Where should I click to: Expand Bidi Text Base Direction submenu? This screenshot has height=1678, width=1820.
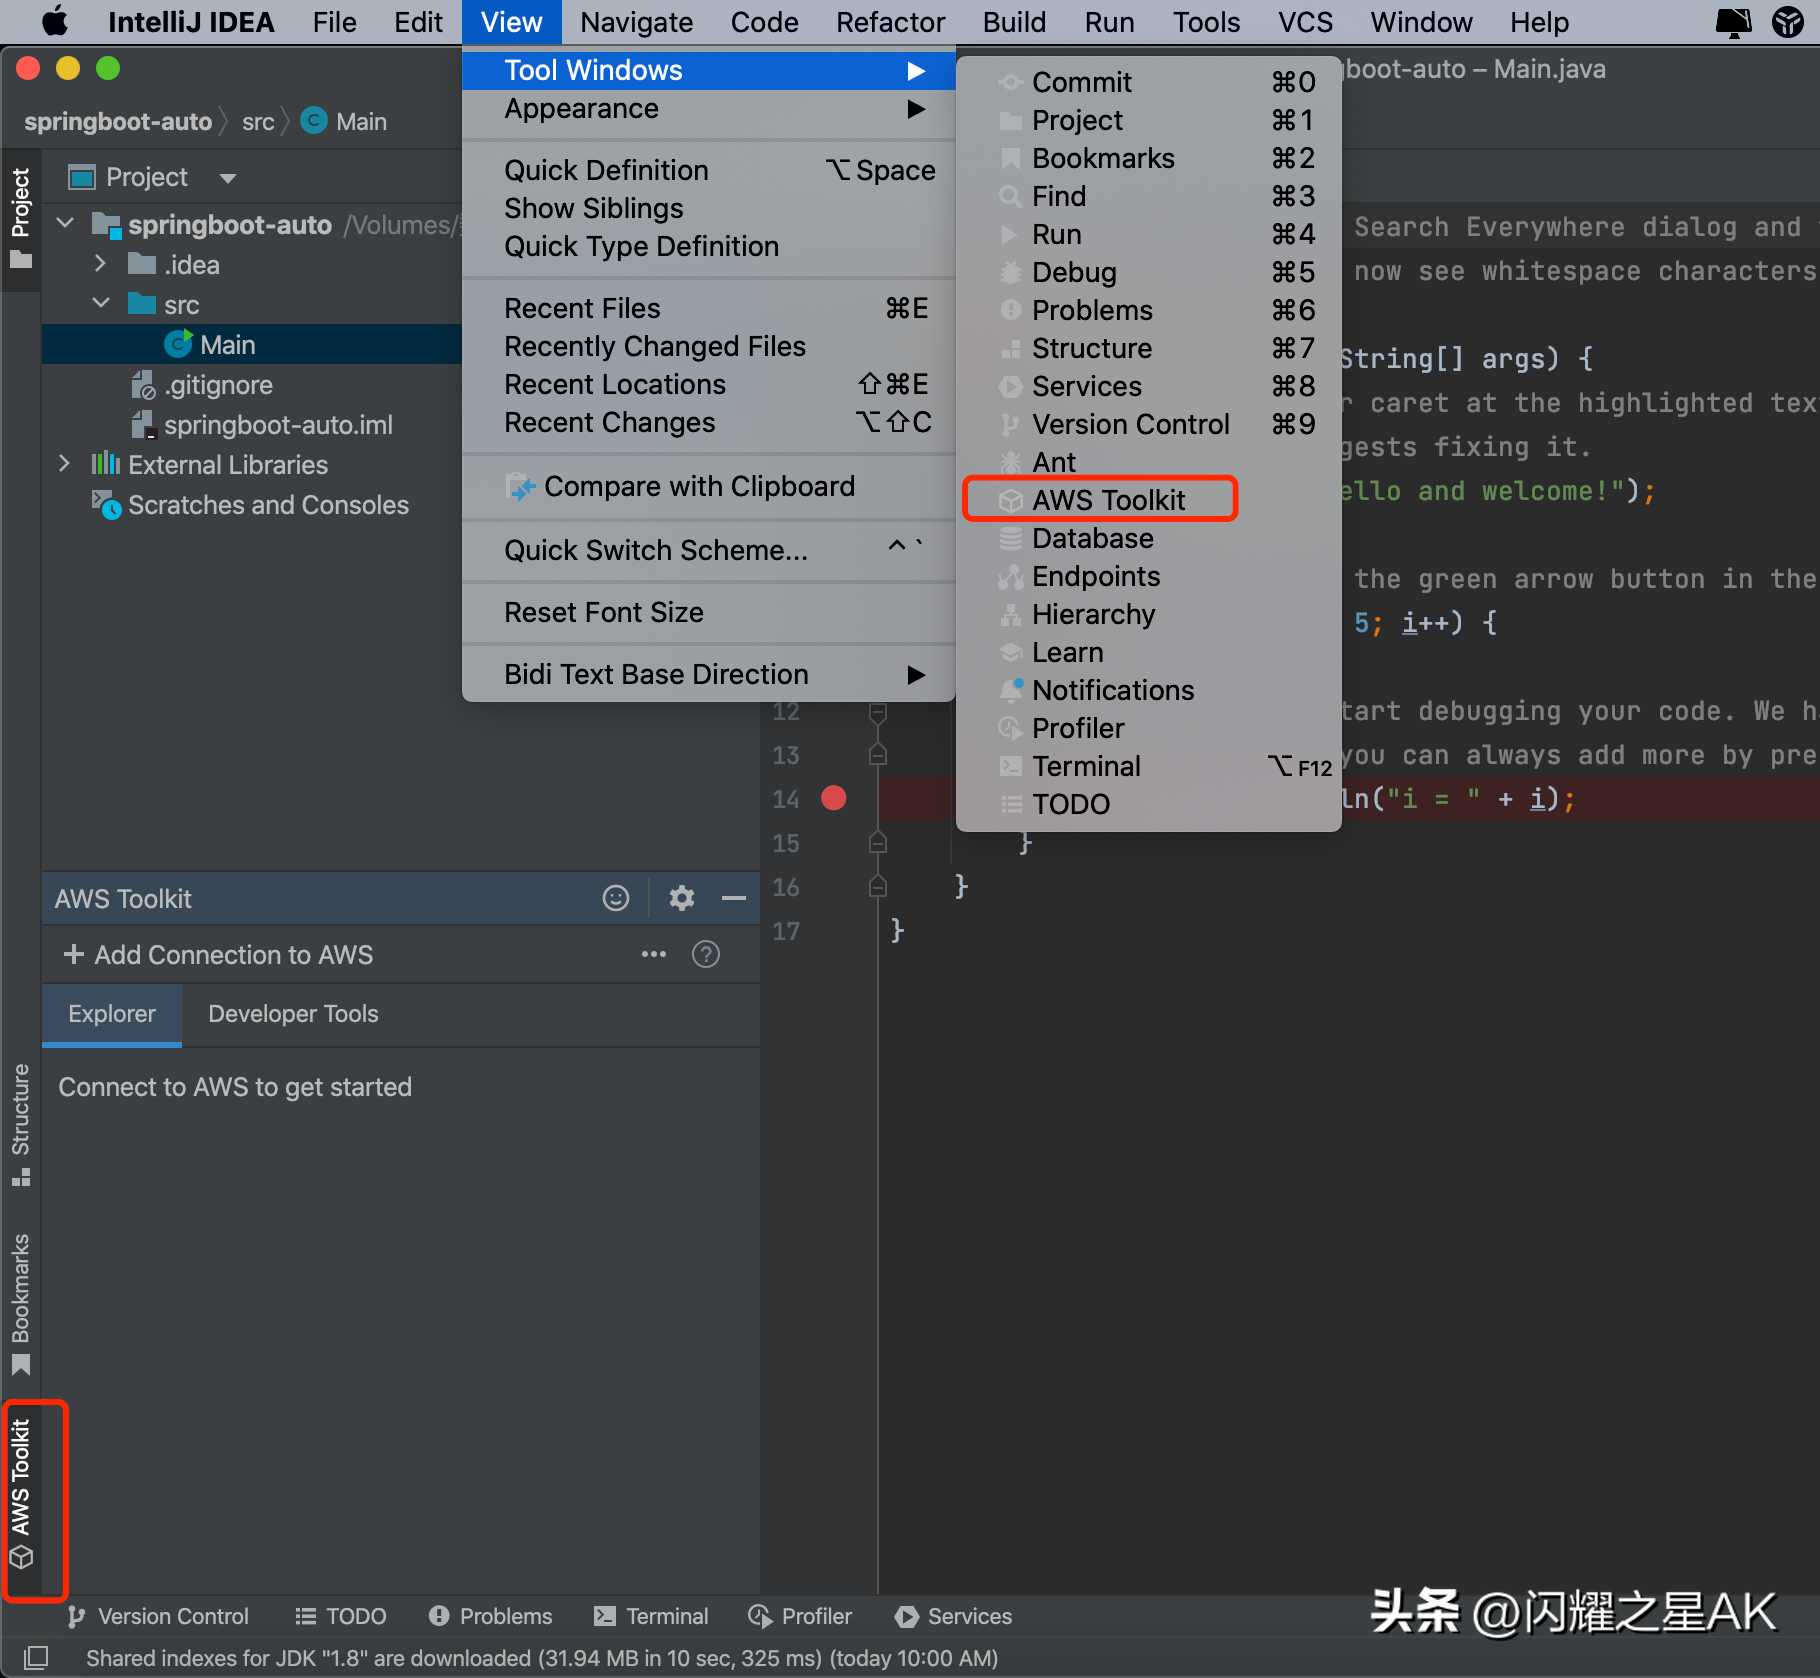pyautogui.click(x=708, y=674)
